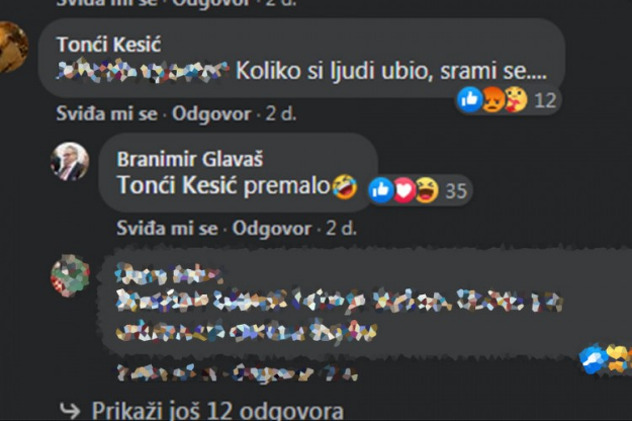The height and width of the screenshot is (421, 632).
Task: Click the angry reaction on Tonći Kesić's comment
Action: coord(493,99)
